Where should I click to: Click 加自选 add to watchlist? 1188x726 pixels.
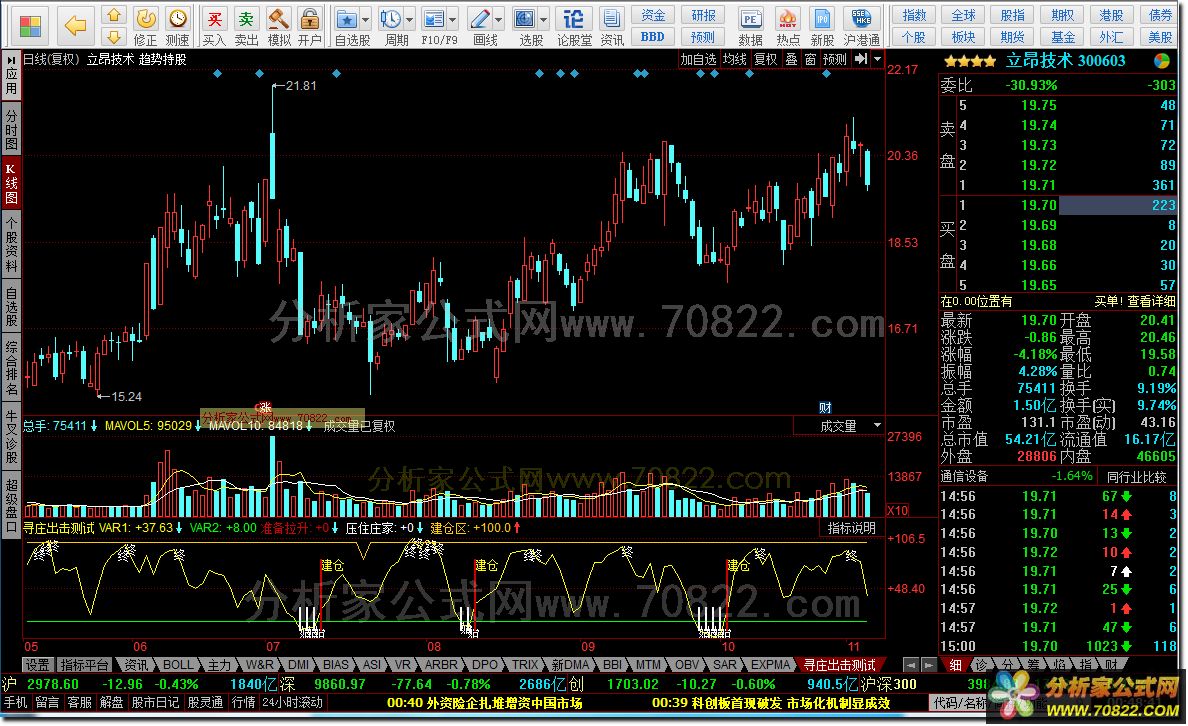click(x=698, y=59)
